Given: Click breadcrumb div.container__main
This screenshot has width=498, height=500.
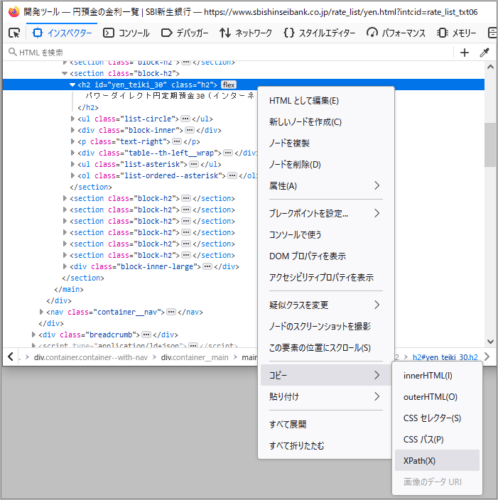Looking at the screenshot, I should pyautogui.click(x=195, y=357).
